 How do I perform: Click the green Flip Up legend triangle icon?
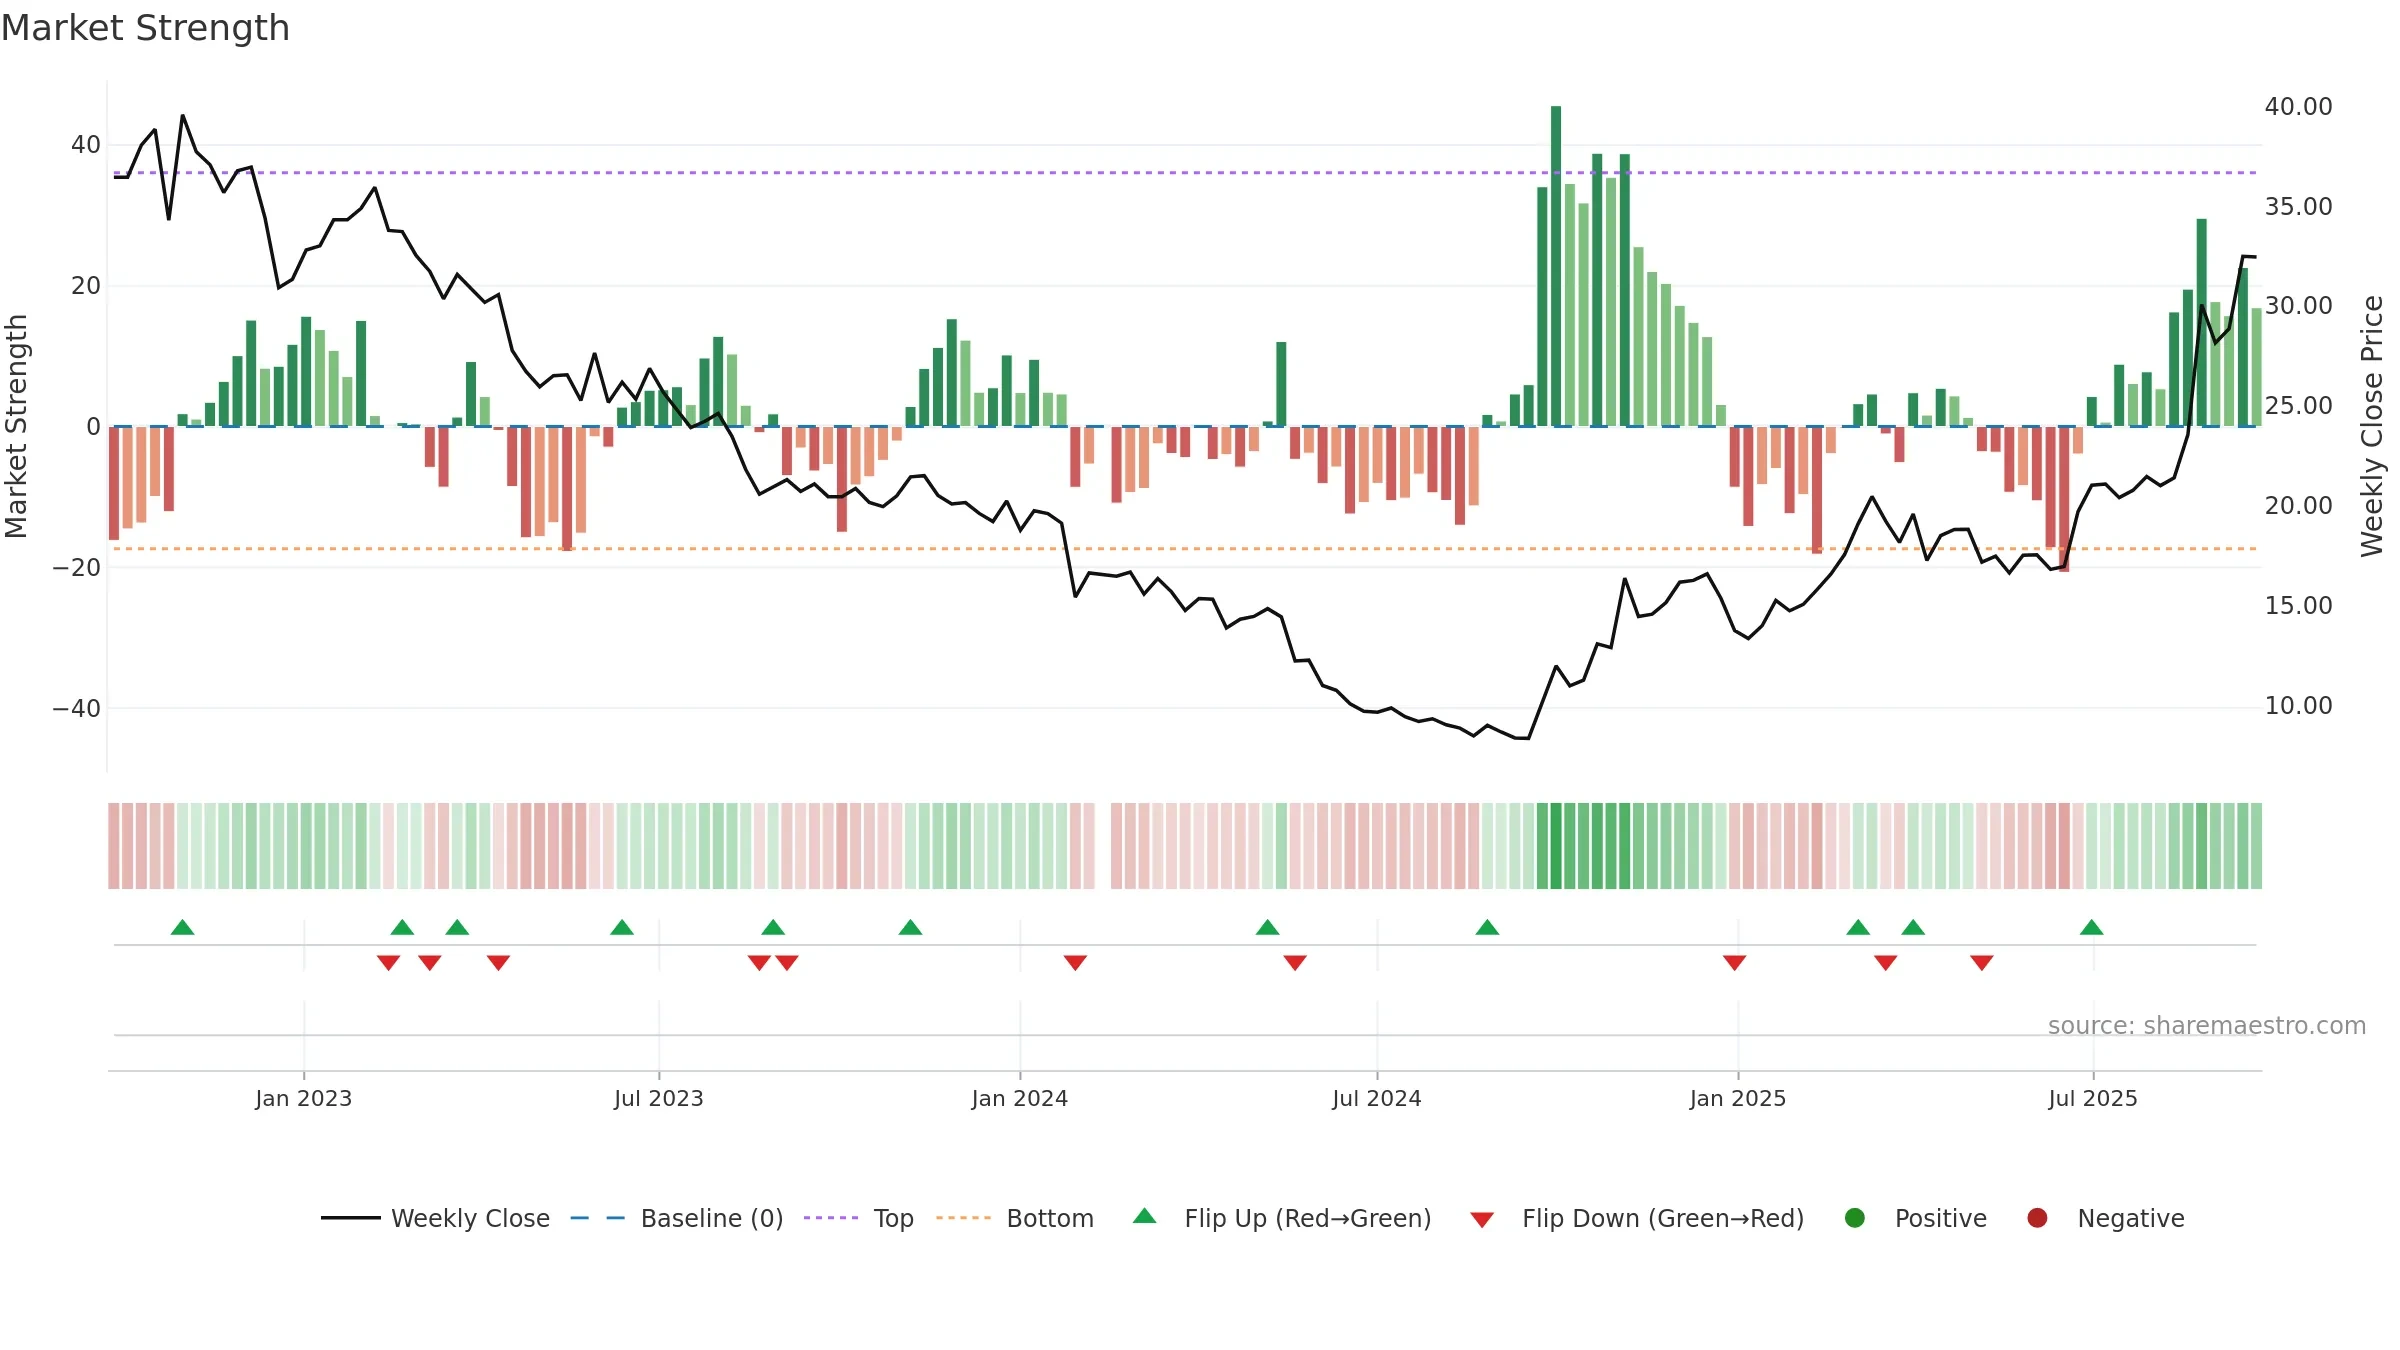1145,1216
